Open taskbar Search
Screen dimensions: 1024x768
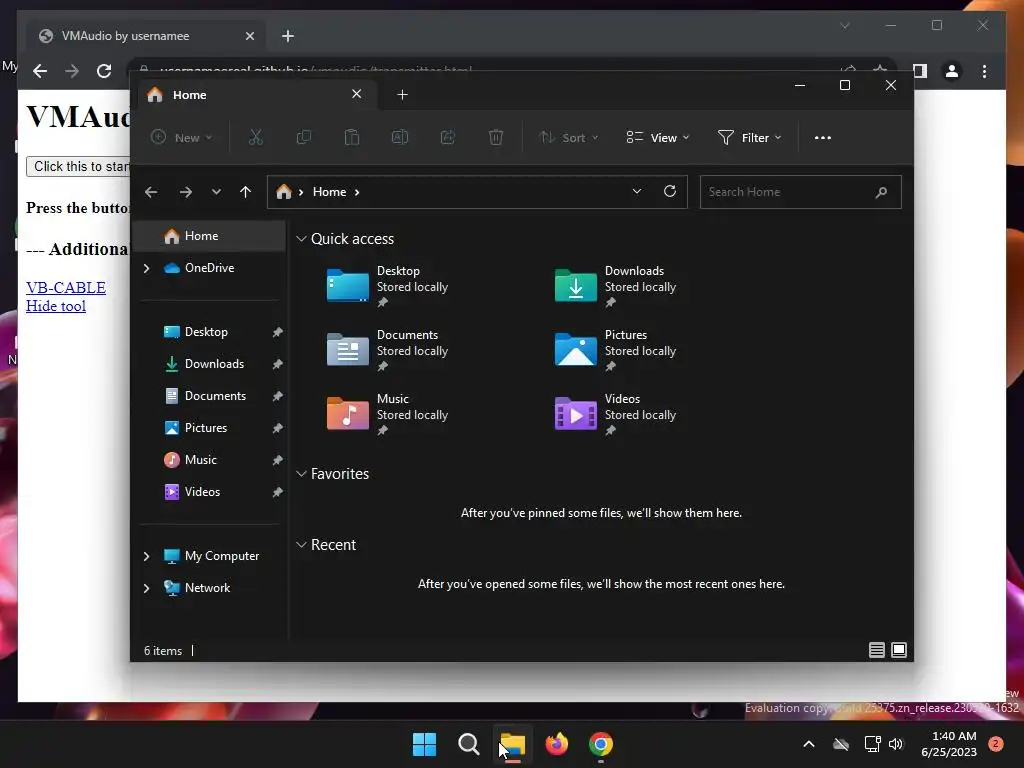click(x=469, y=744)
